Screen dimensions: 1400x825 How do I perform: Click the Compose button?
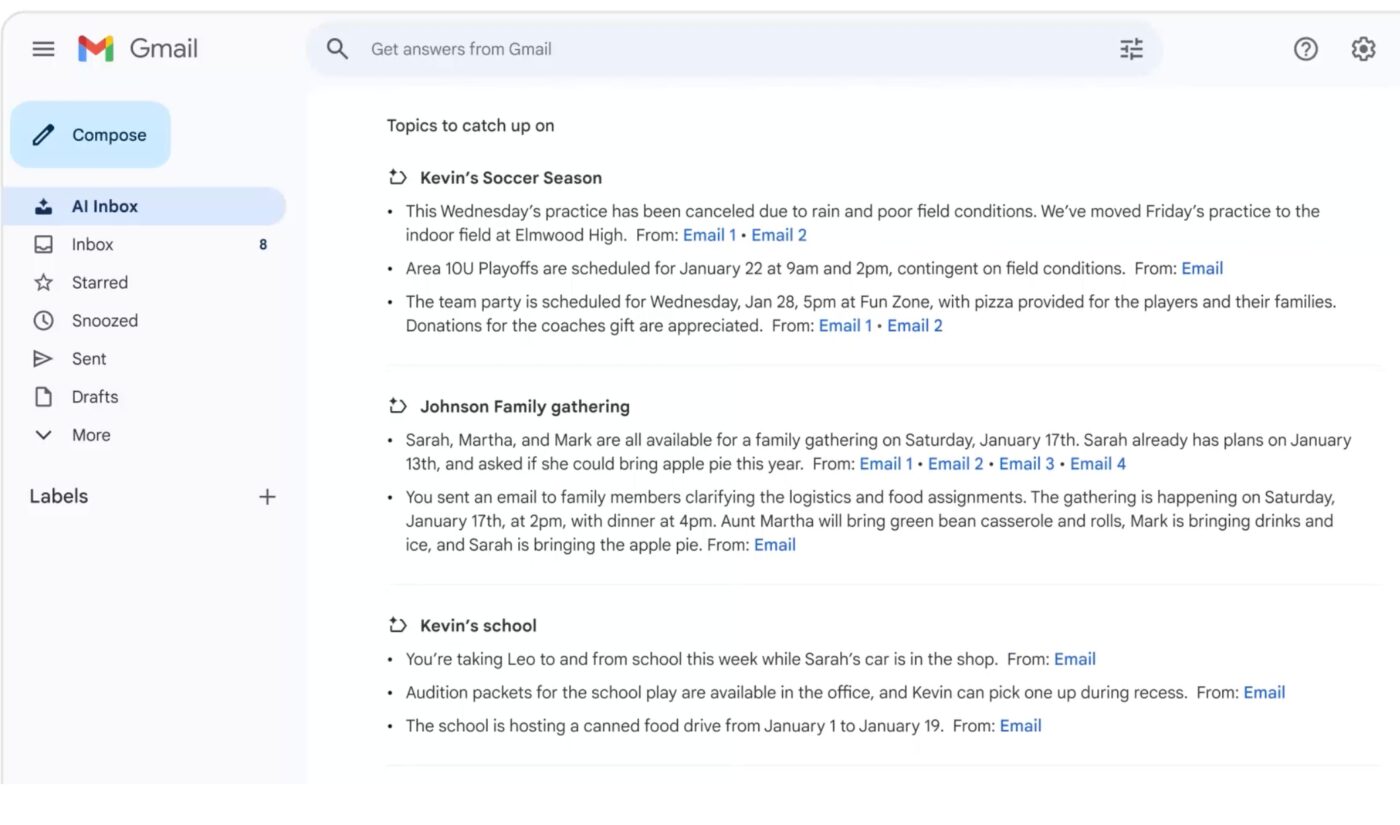tap(90, 134)
